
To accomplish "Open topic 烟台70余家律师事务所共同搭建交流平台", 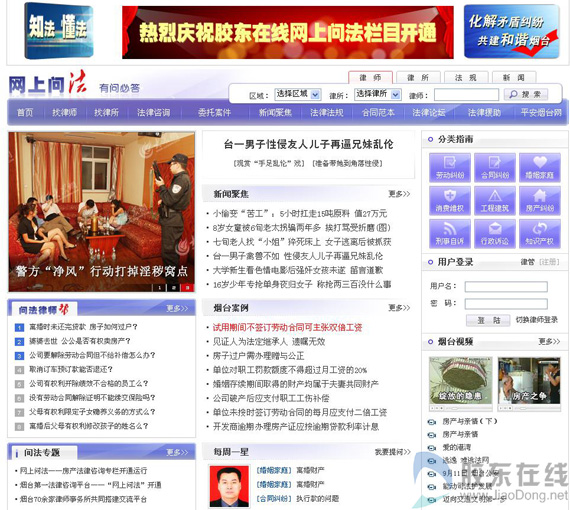I will (x=83, y=499).
